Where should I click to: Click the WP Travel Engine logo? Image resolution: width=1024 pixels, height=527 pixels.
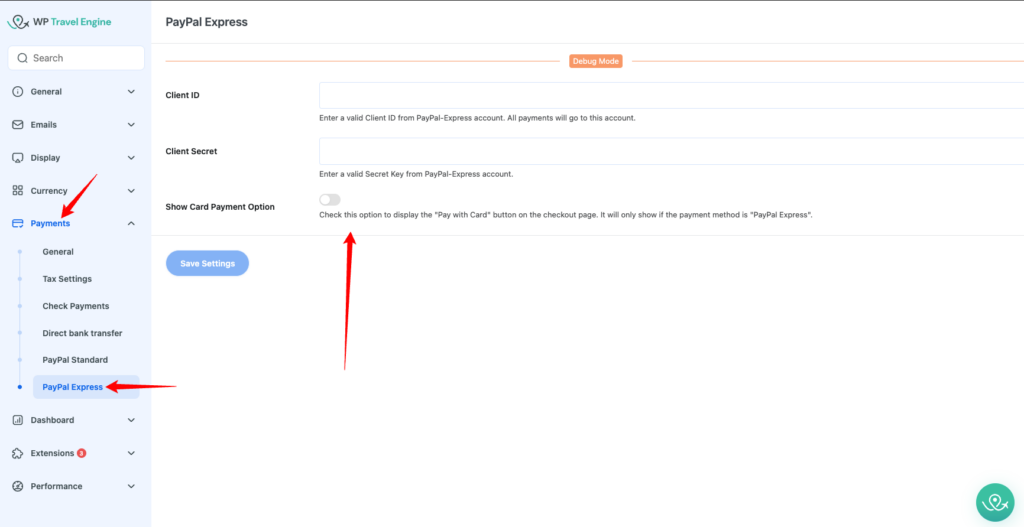click(59, 22)
